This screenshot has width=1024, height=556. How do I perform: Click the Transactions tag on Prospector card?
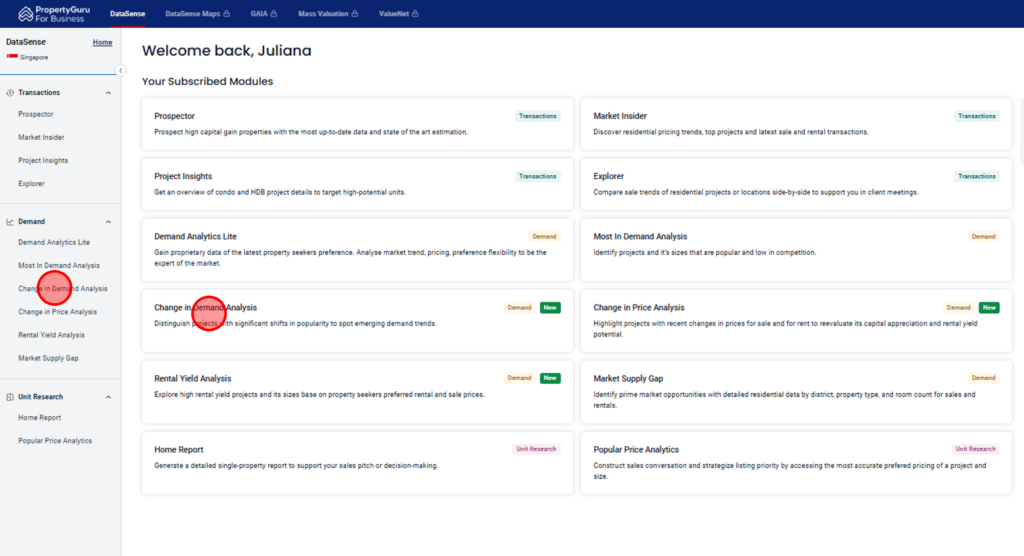(x=537, y=116)
